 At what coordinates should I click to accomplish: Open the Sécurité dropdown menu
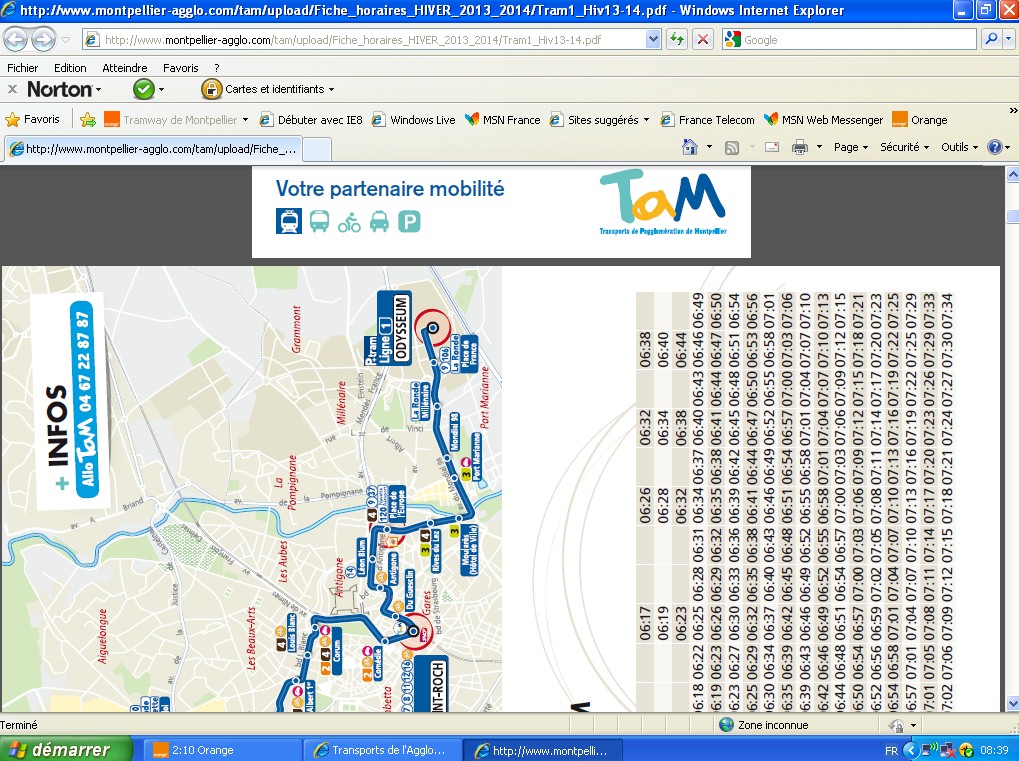point(904,147)
